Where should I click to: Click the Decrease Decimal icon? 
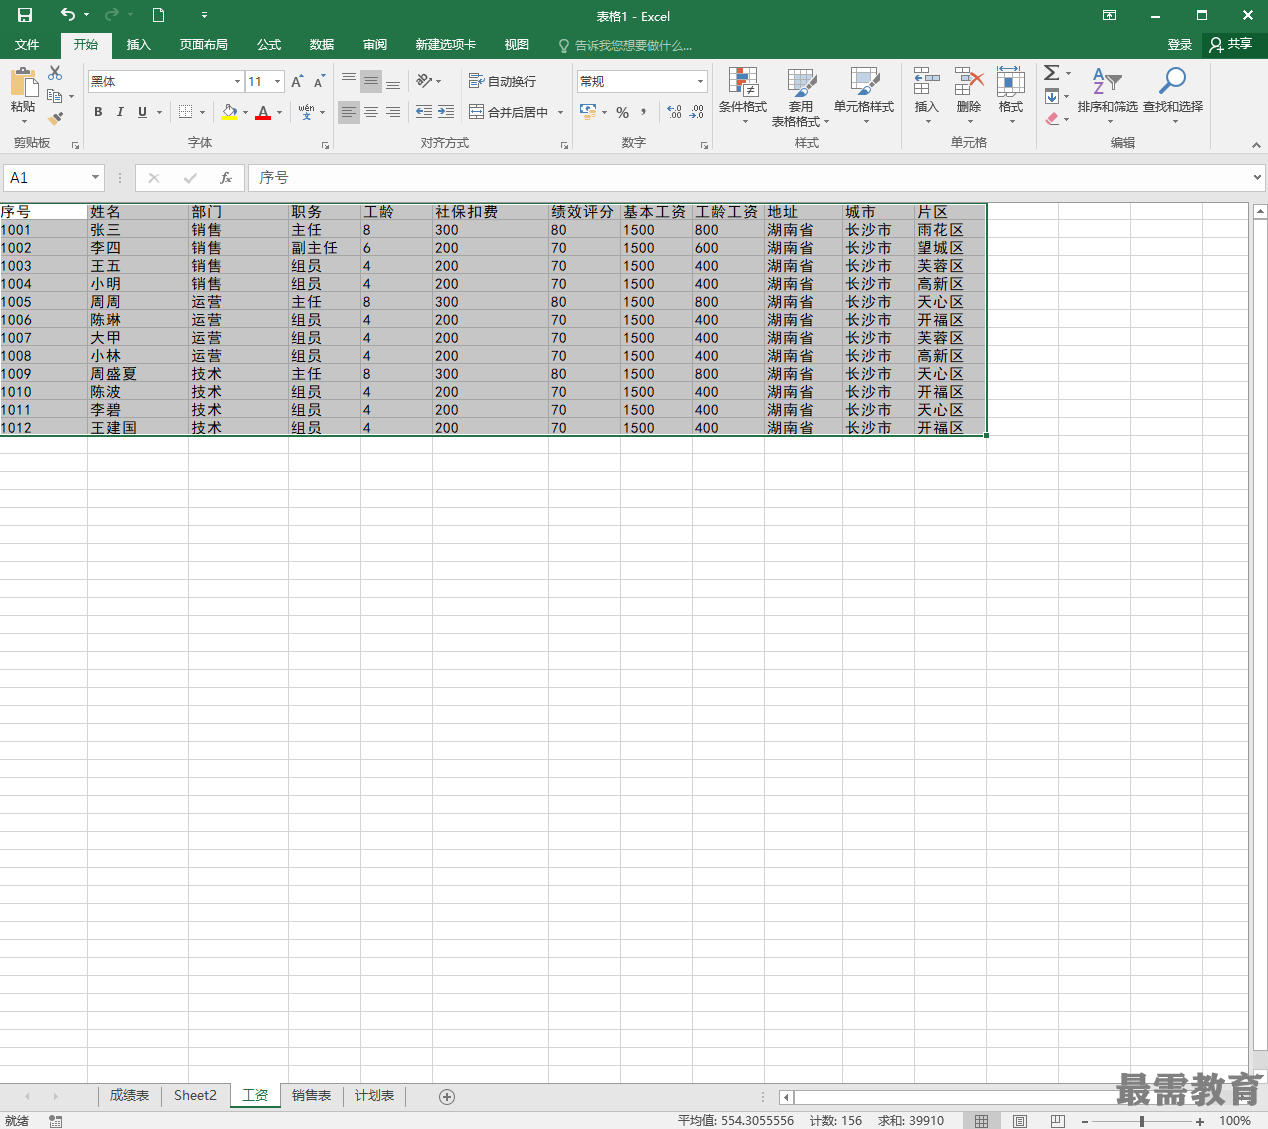(697, 112)
